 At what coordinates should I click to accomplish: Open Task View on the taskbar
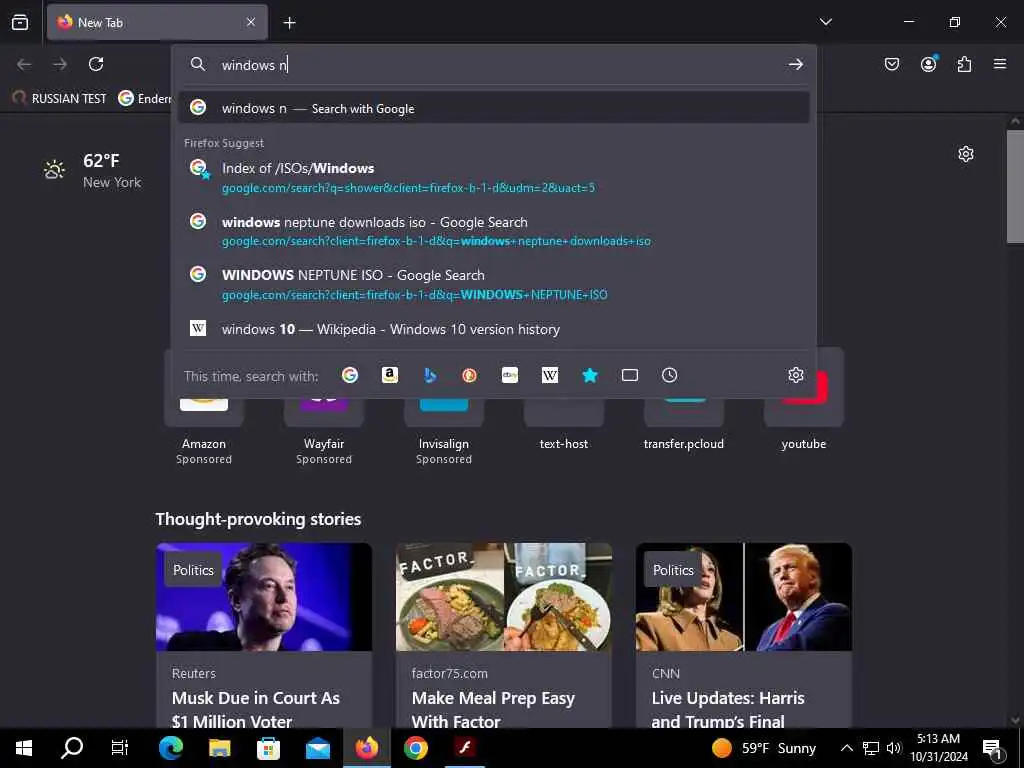point(120,748)
